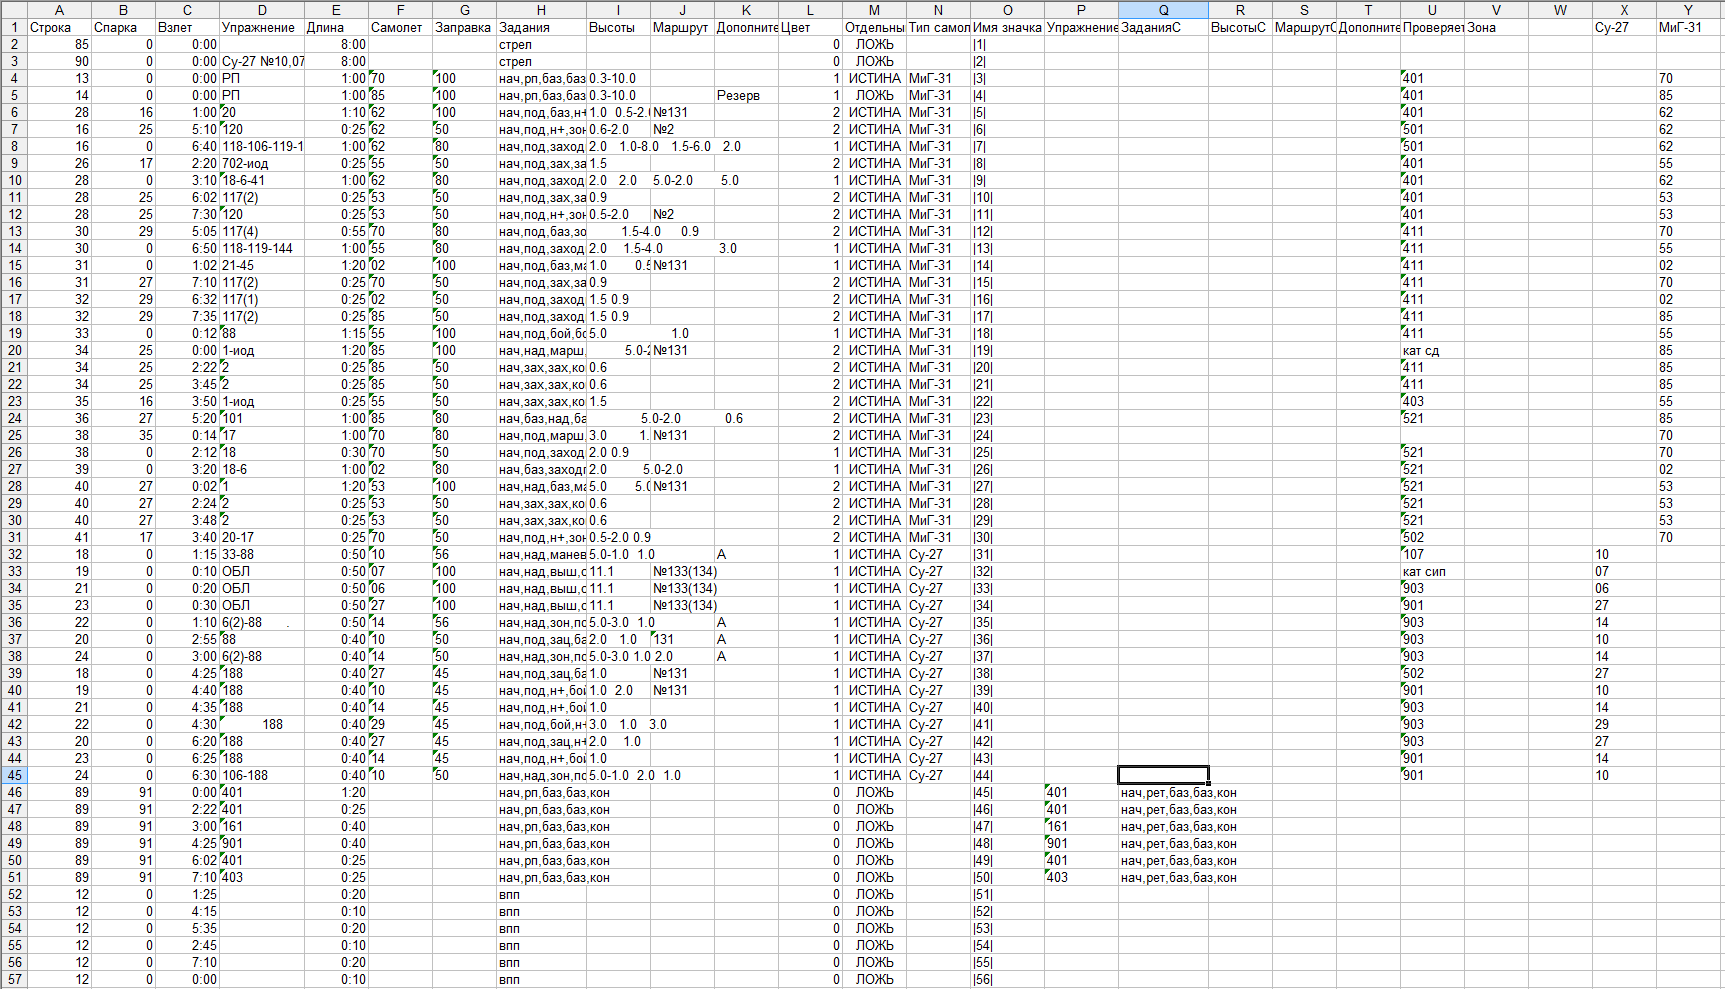The height and width of the screenshot is (989, 1725).
Task: Click the '4:40' takeoff time cell
Action: click(x=187, y=690)
